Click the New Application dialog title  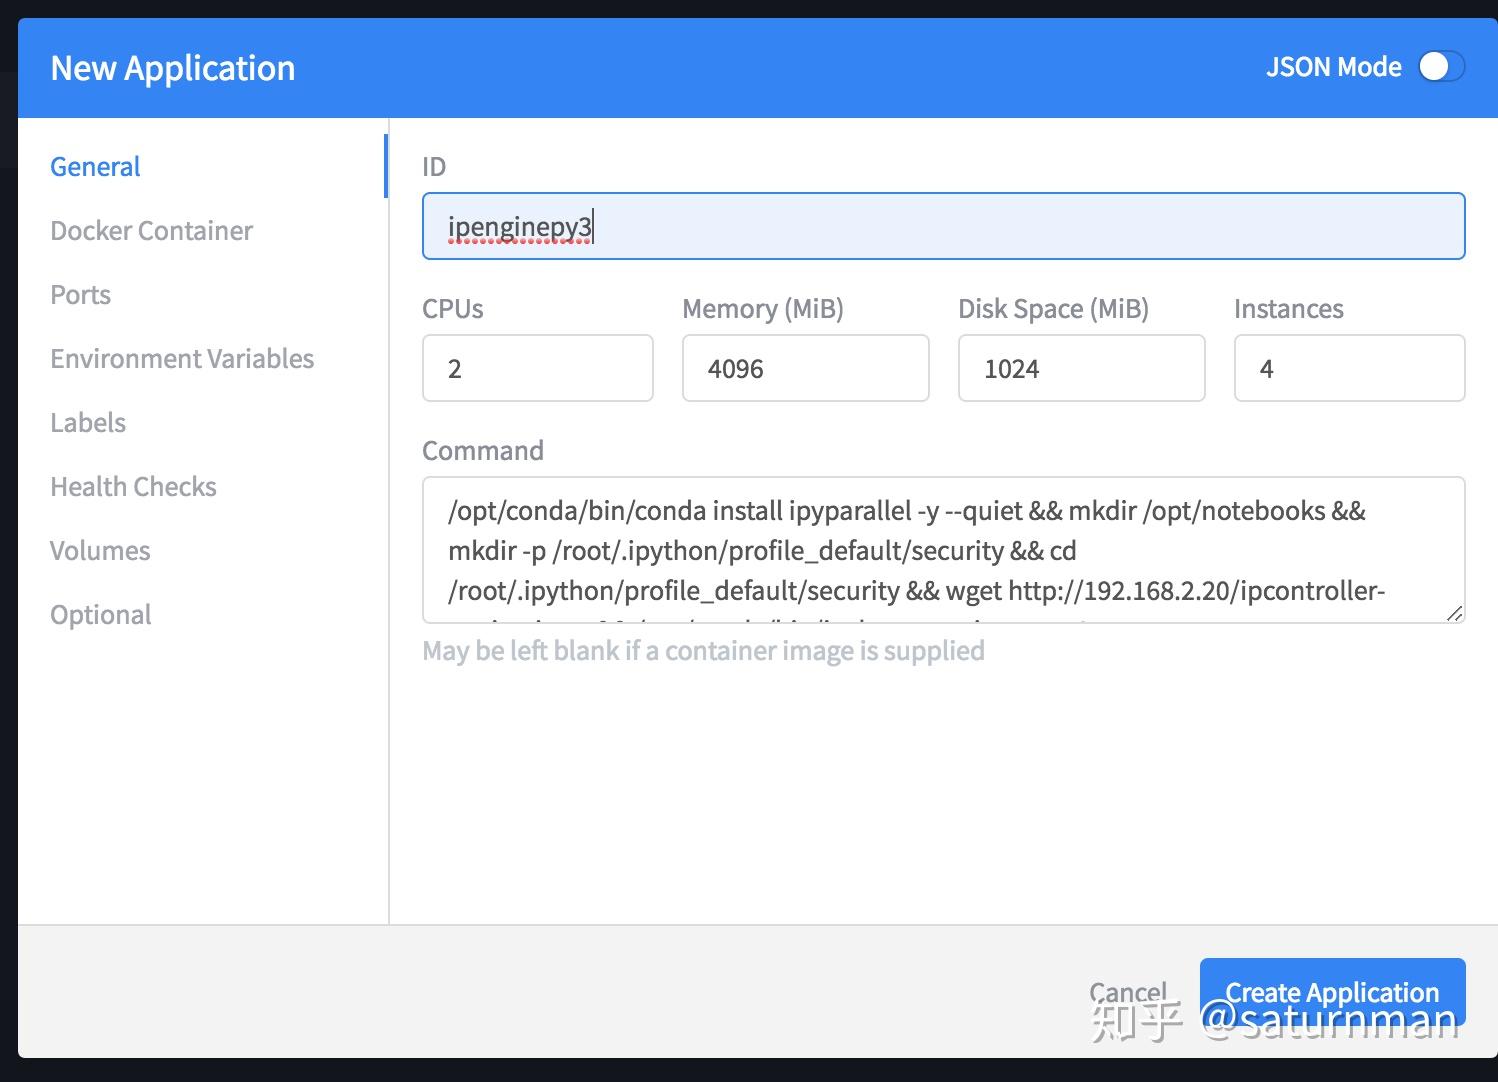(173, 68)
